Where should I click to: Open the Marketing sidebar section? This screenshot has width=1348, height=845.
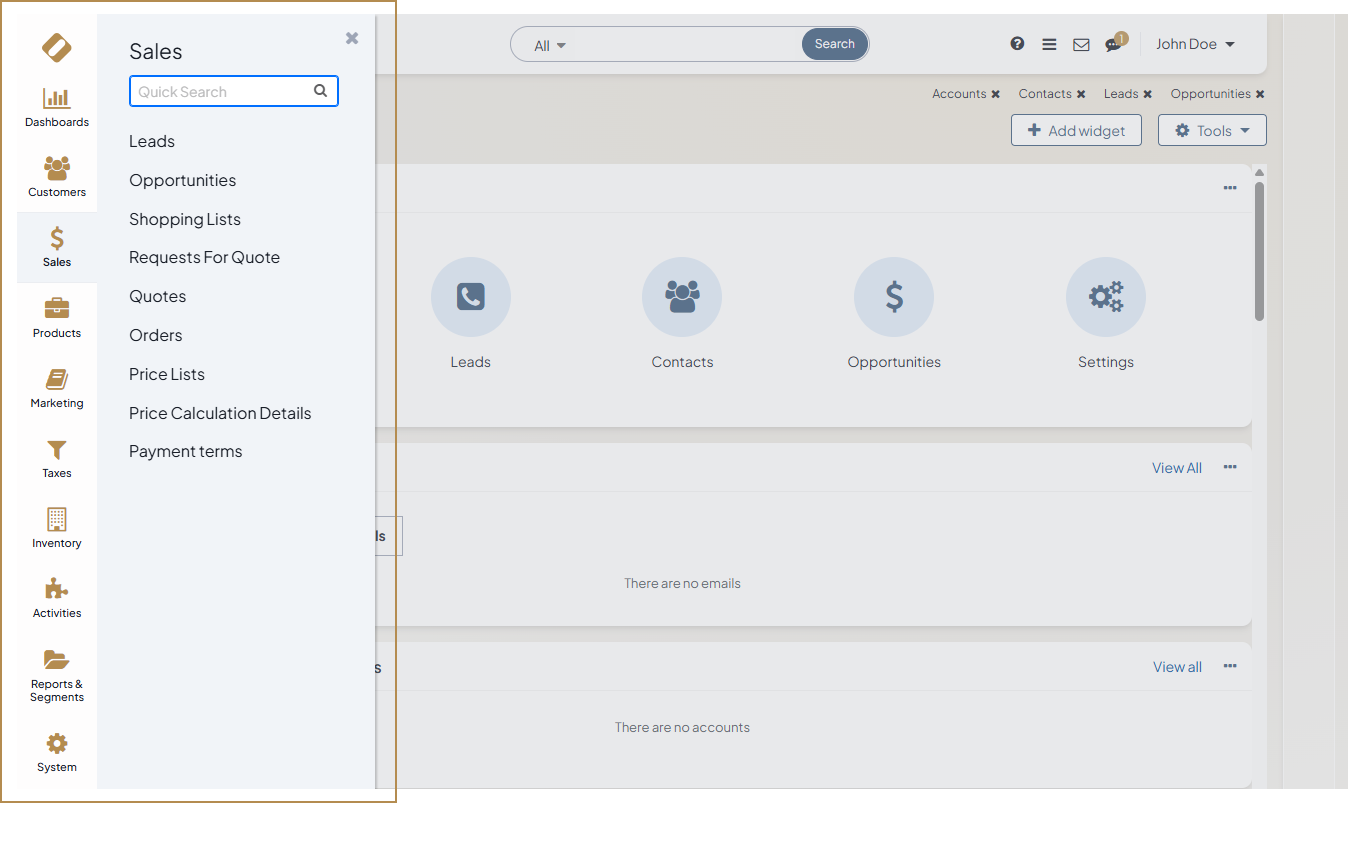tap(57, 388)
